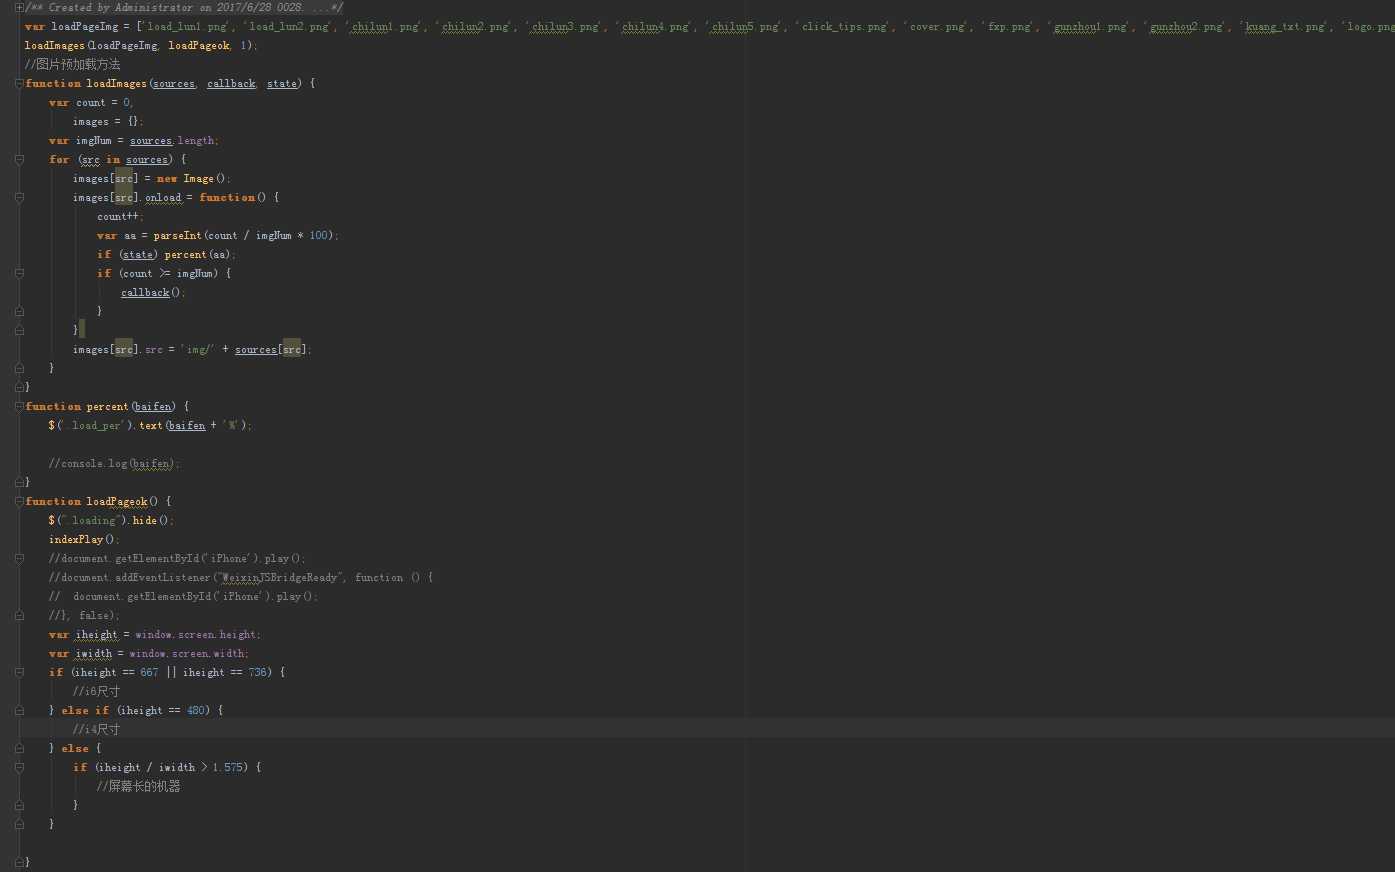Click the loadPageImg variable declaration name
The height and width of the screenshot is (872, 1395).
click(84, 26)
